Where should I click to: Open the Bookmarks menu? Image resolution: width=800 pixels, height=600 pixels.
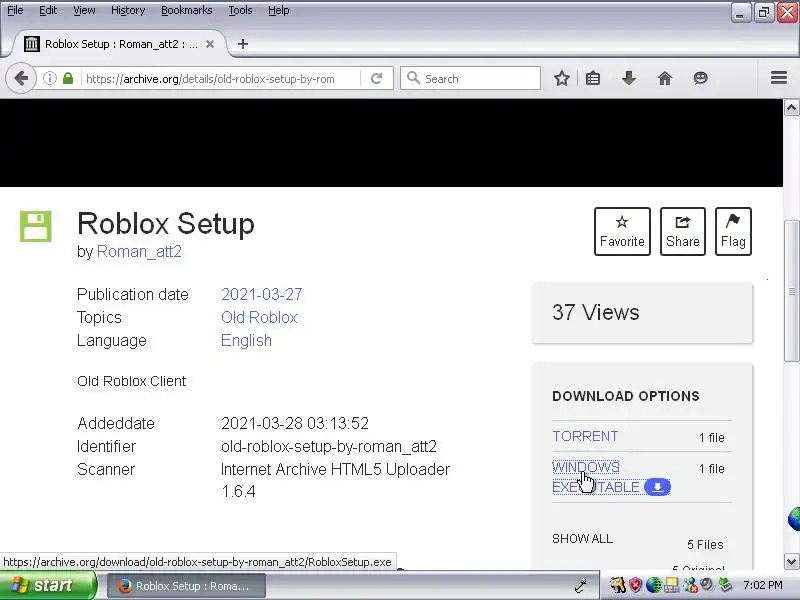point(187,10)
